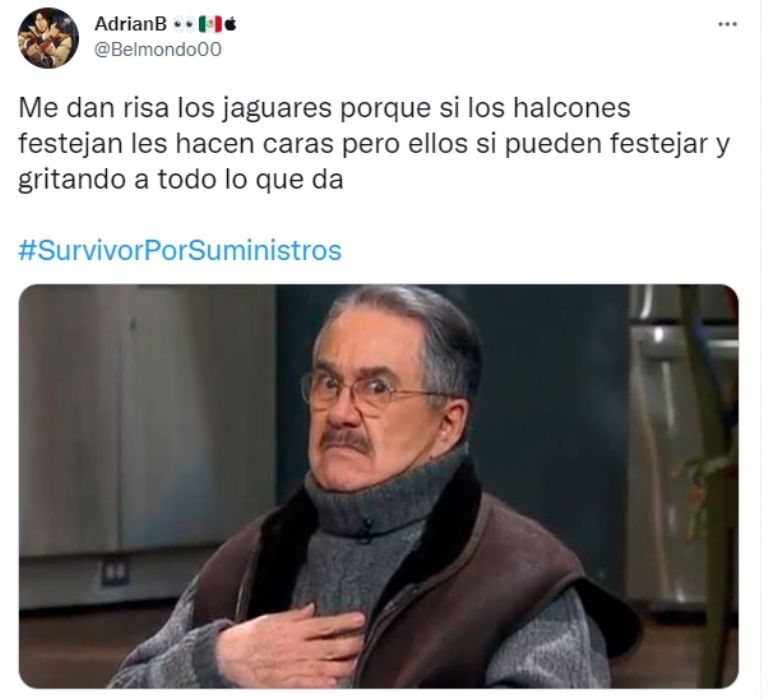Image resolution: width=768 pixels, height=699 pixels.
Task: Click the line 'gritando a todo lo que da'
Action: pyautogui.click(x=180, y=180)
